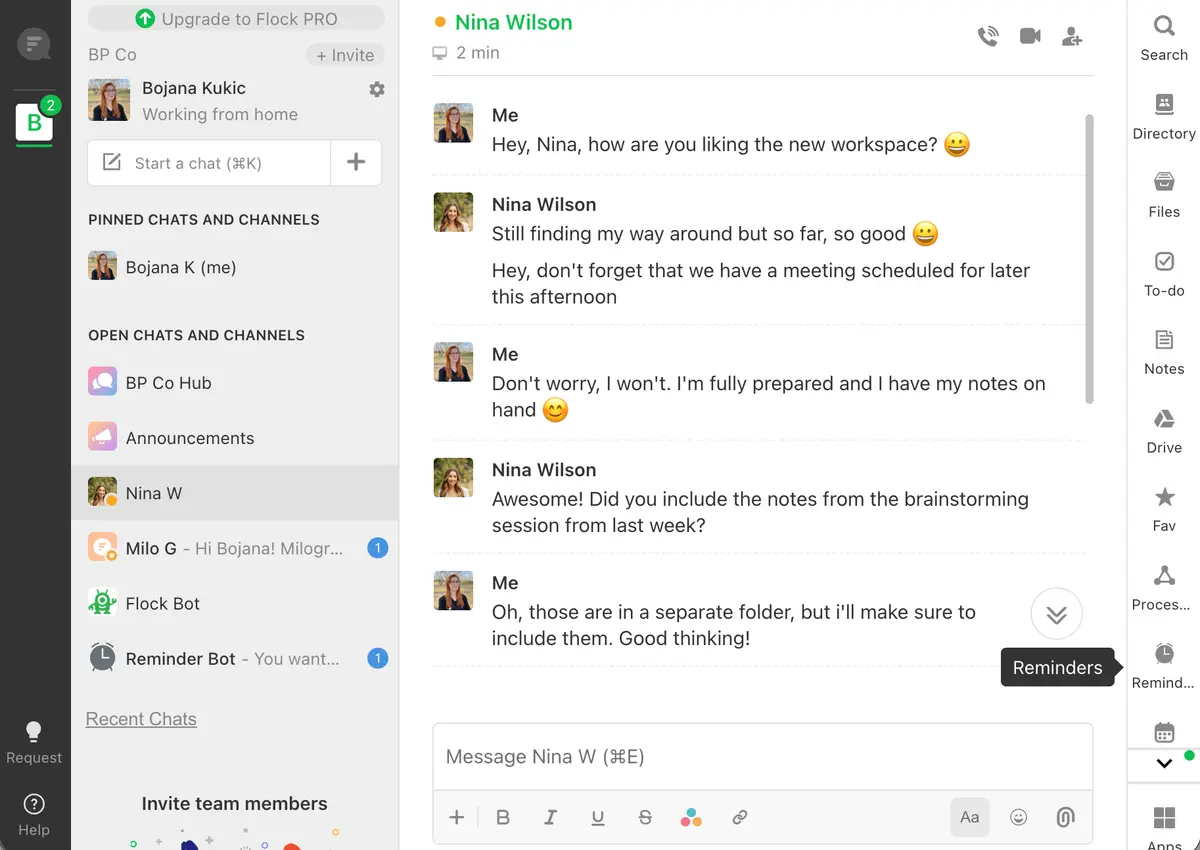Open the emoji picker
Viewport: 1200px width, 850px height.
coord(1019,817)
